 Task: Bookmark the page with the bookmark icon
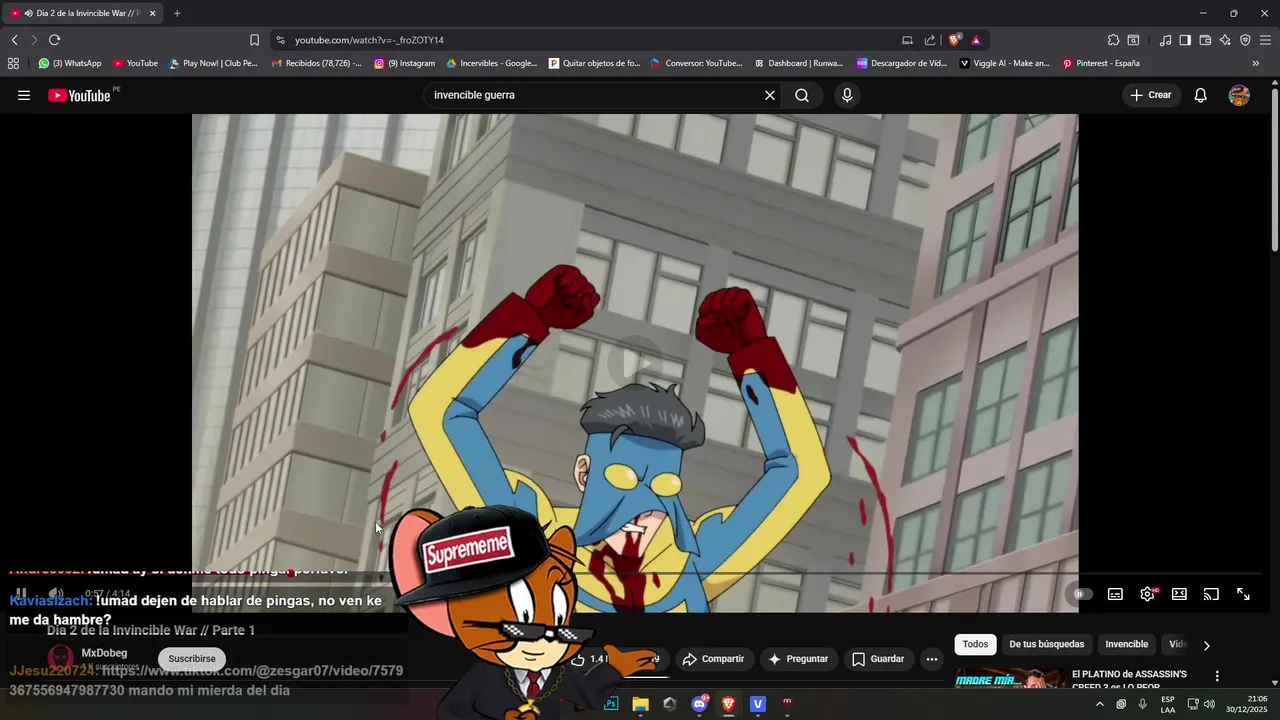click(x=254, y=40)
